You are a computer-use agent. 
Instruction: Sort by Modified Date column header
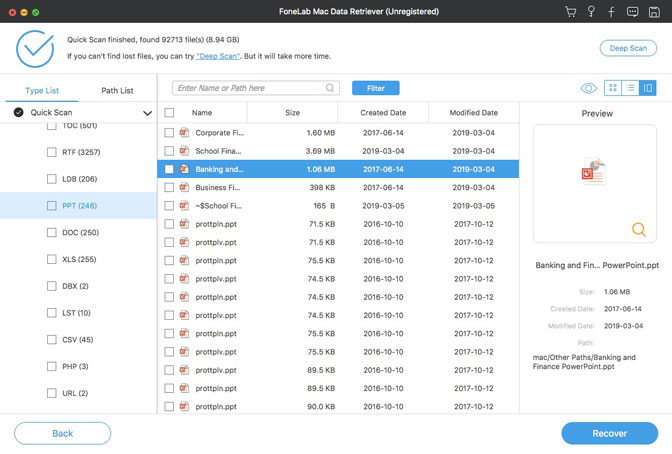pyautogui.click(x=474, y=113)
